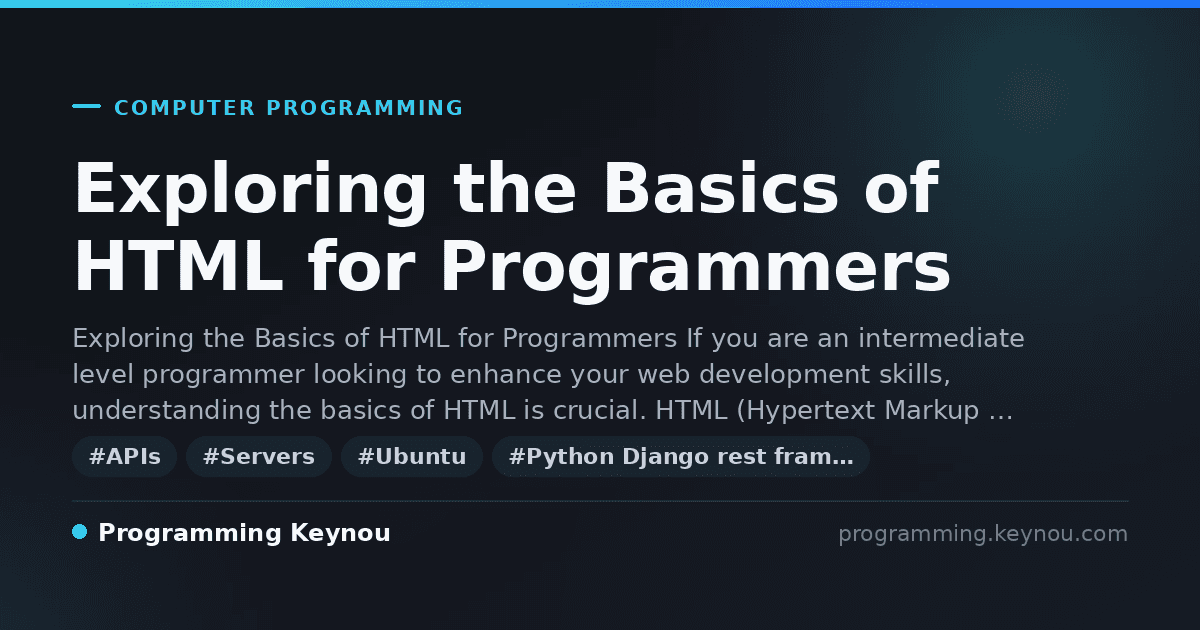
Task: Click the COMPUTER PROGRAMMING category label
Action: click(288, 108)
